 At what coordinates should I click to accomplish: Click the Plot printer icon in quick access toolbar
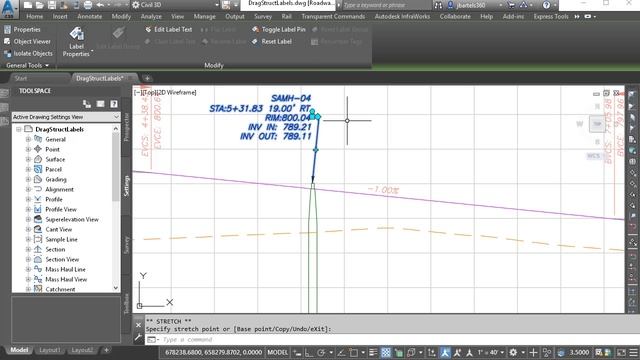pos(88,5)
